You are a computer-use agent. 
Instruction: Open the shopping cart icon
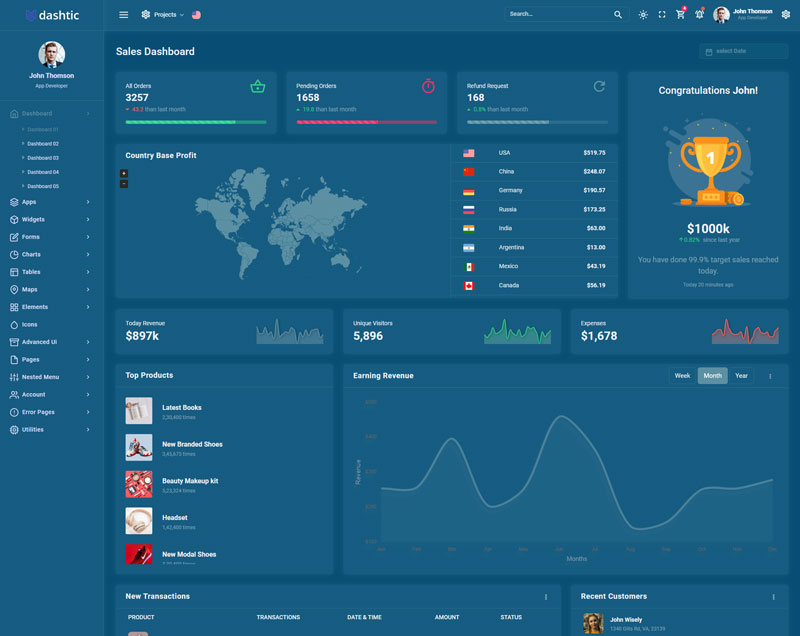tap(680, 15)
